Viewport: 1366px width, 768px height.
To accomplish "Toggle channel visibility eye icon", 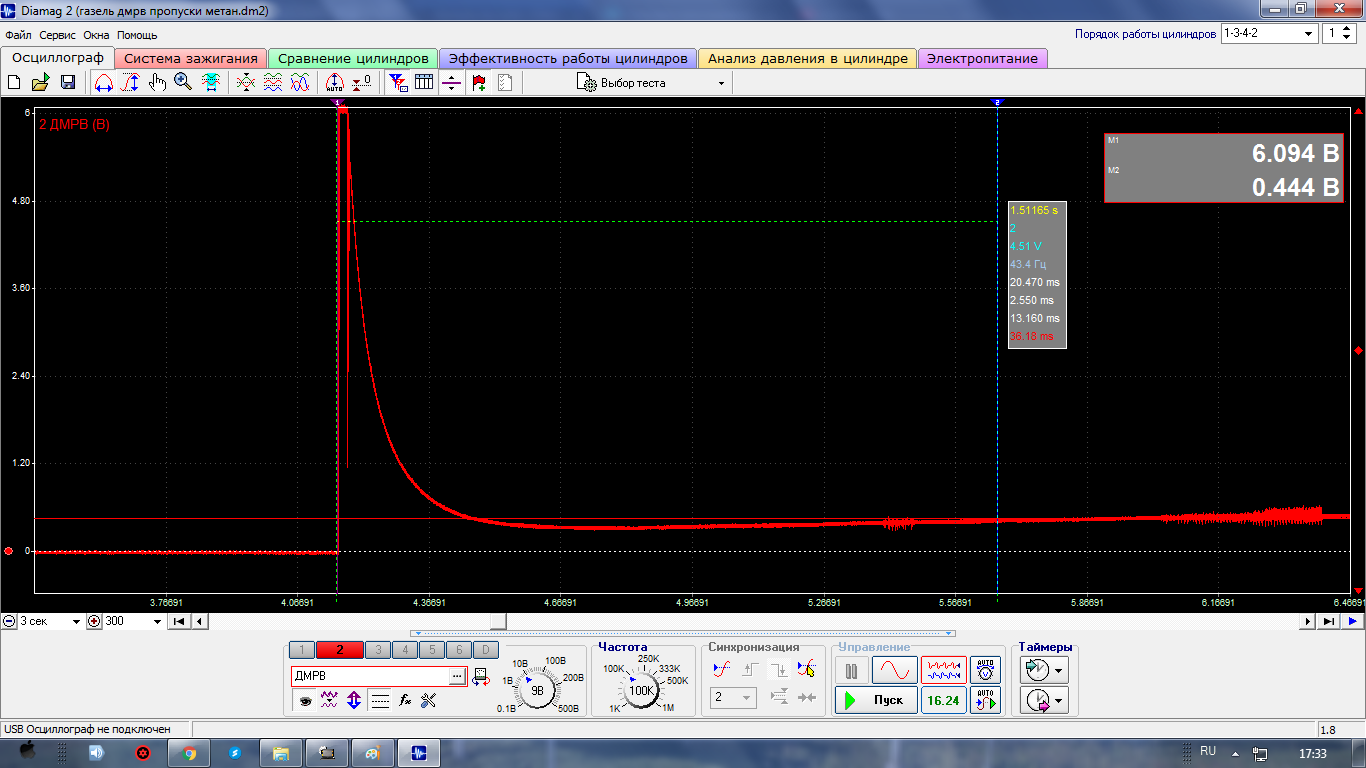I will pos(304,701).
